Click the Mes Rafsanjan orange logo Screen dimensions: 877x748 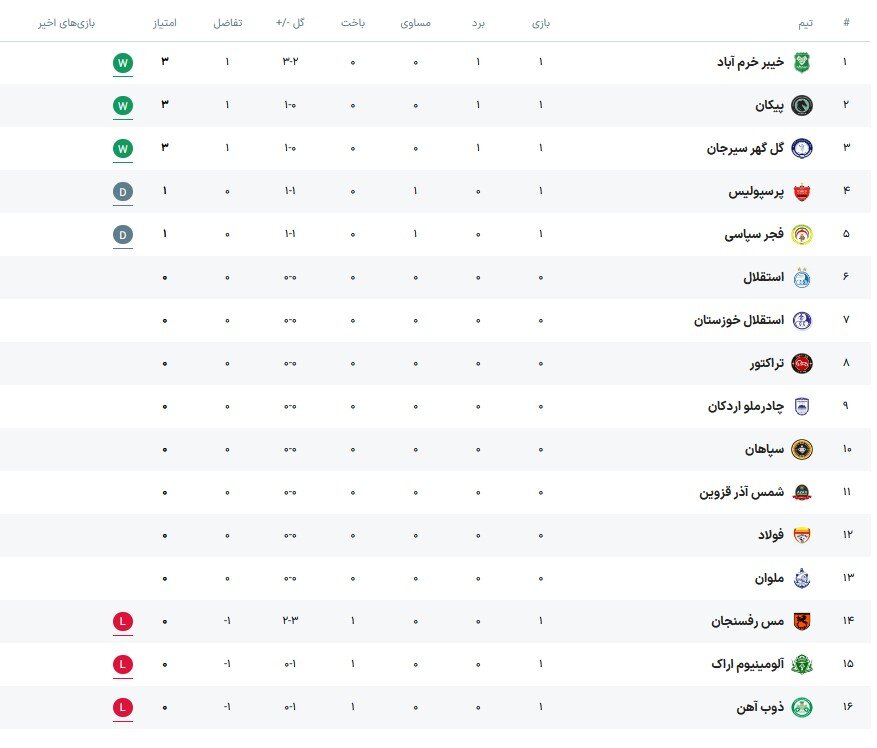(801, 622)
